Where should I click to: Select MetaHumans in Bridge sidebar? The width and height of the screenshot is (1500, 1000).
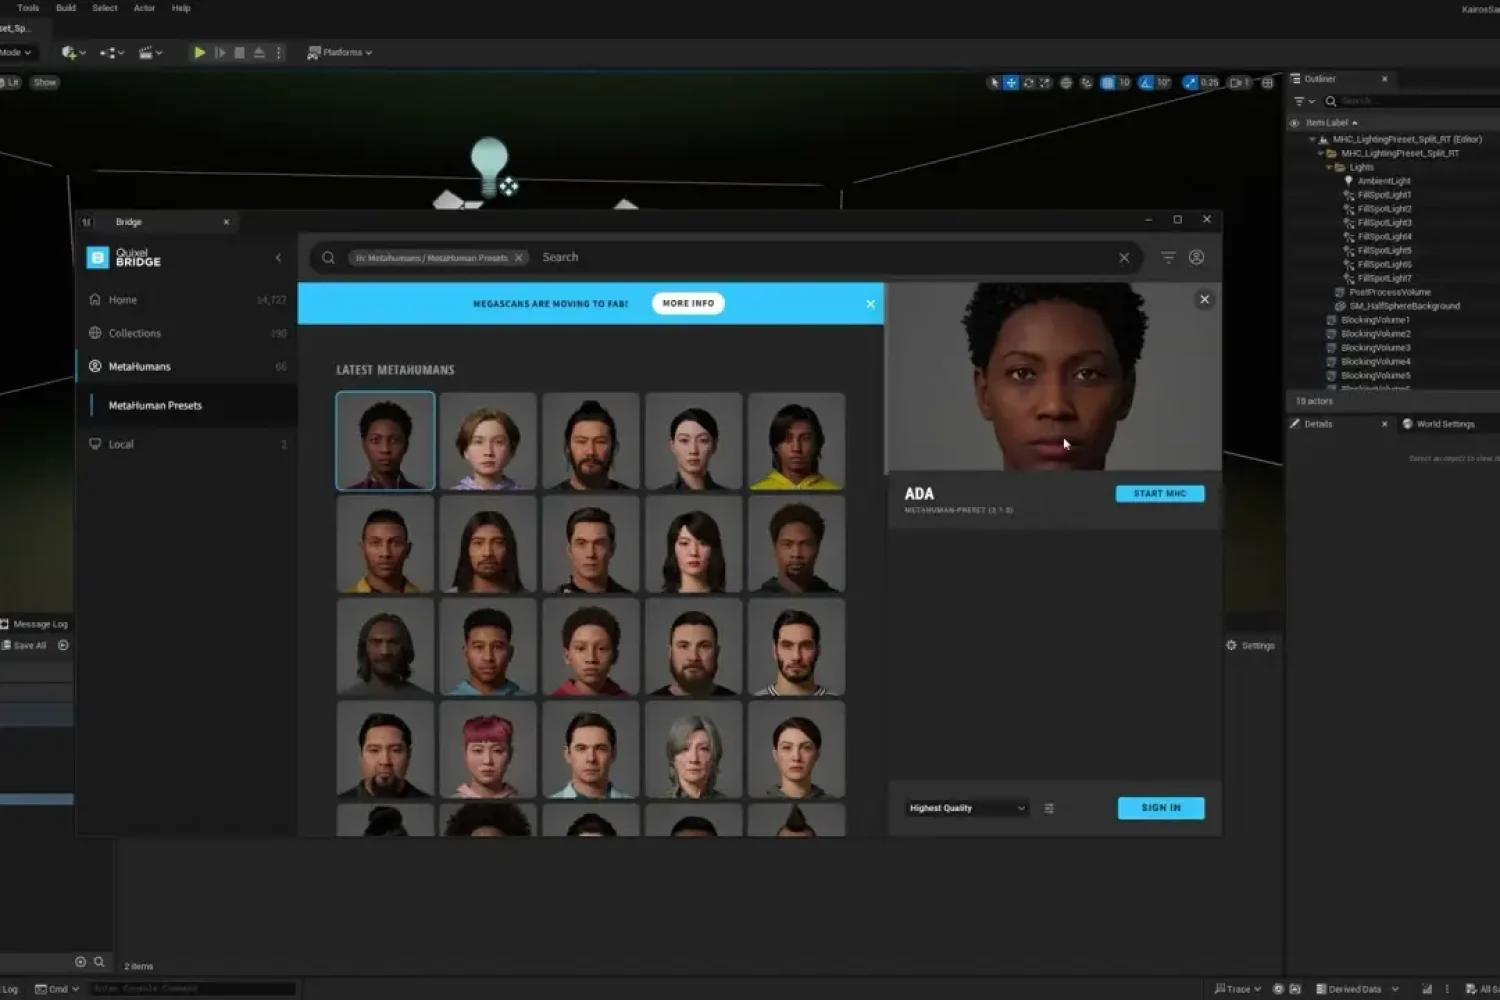click(139, 367)
